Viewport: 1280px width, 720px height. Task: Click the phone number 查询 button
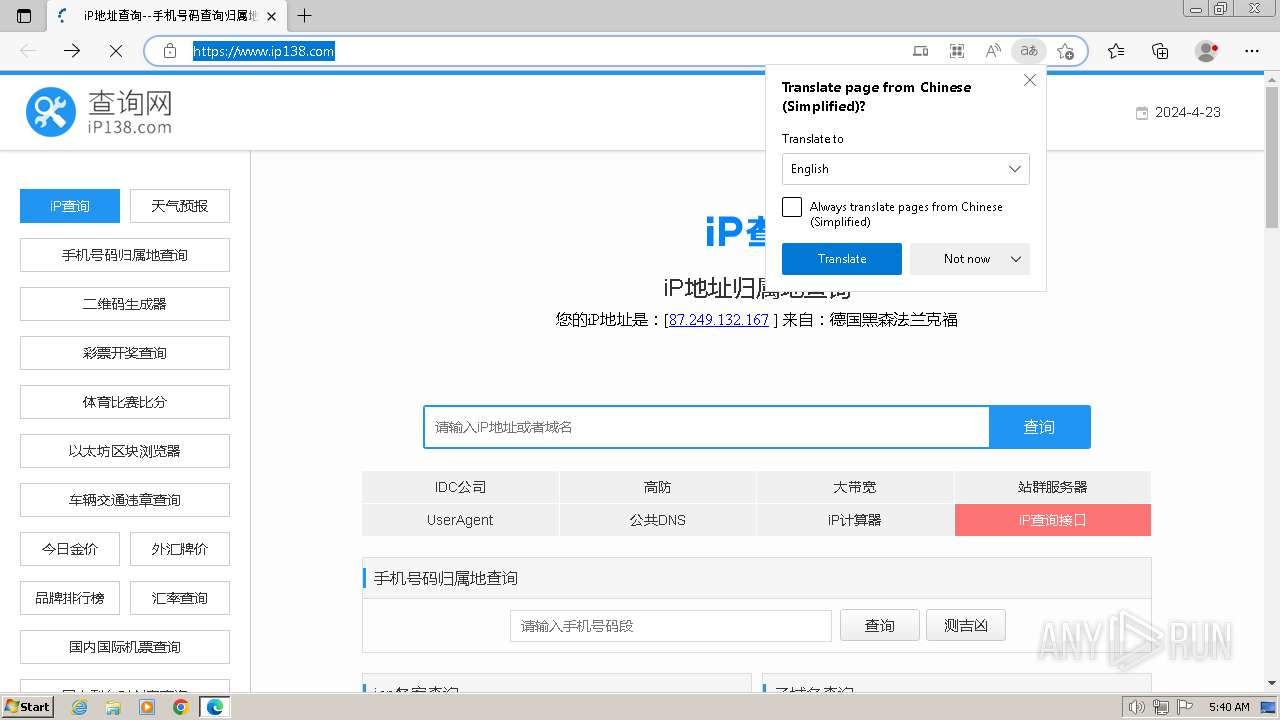pyautogui.click(x=880, y=626)
